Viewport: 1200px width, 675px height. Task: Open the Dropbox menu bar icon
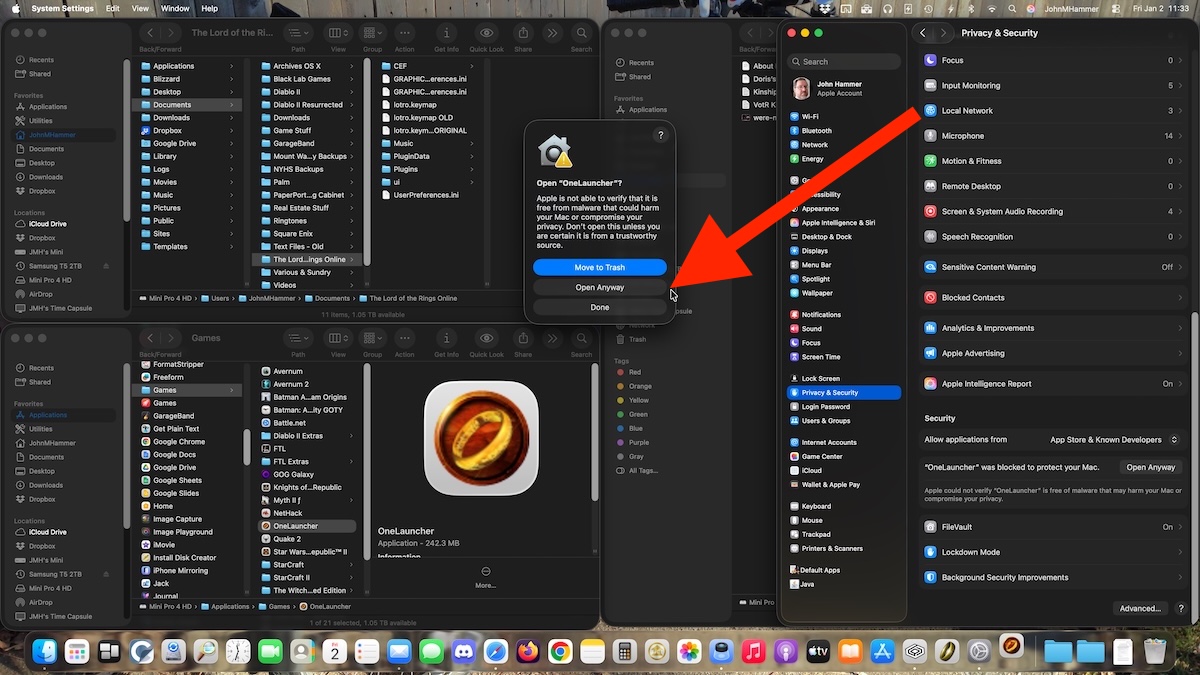pos(824,8)
